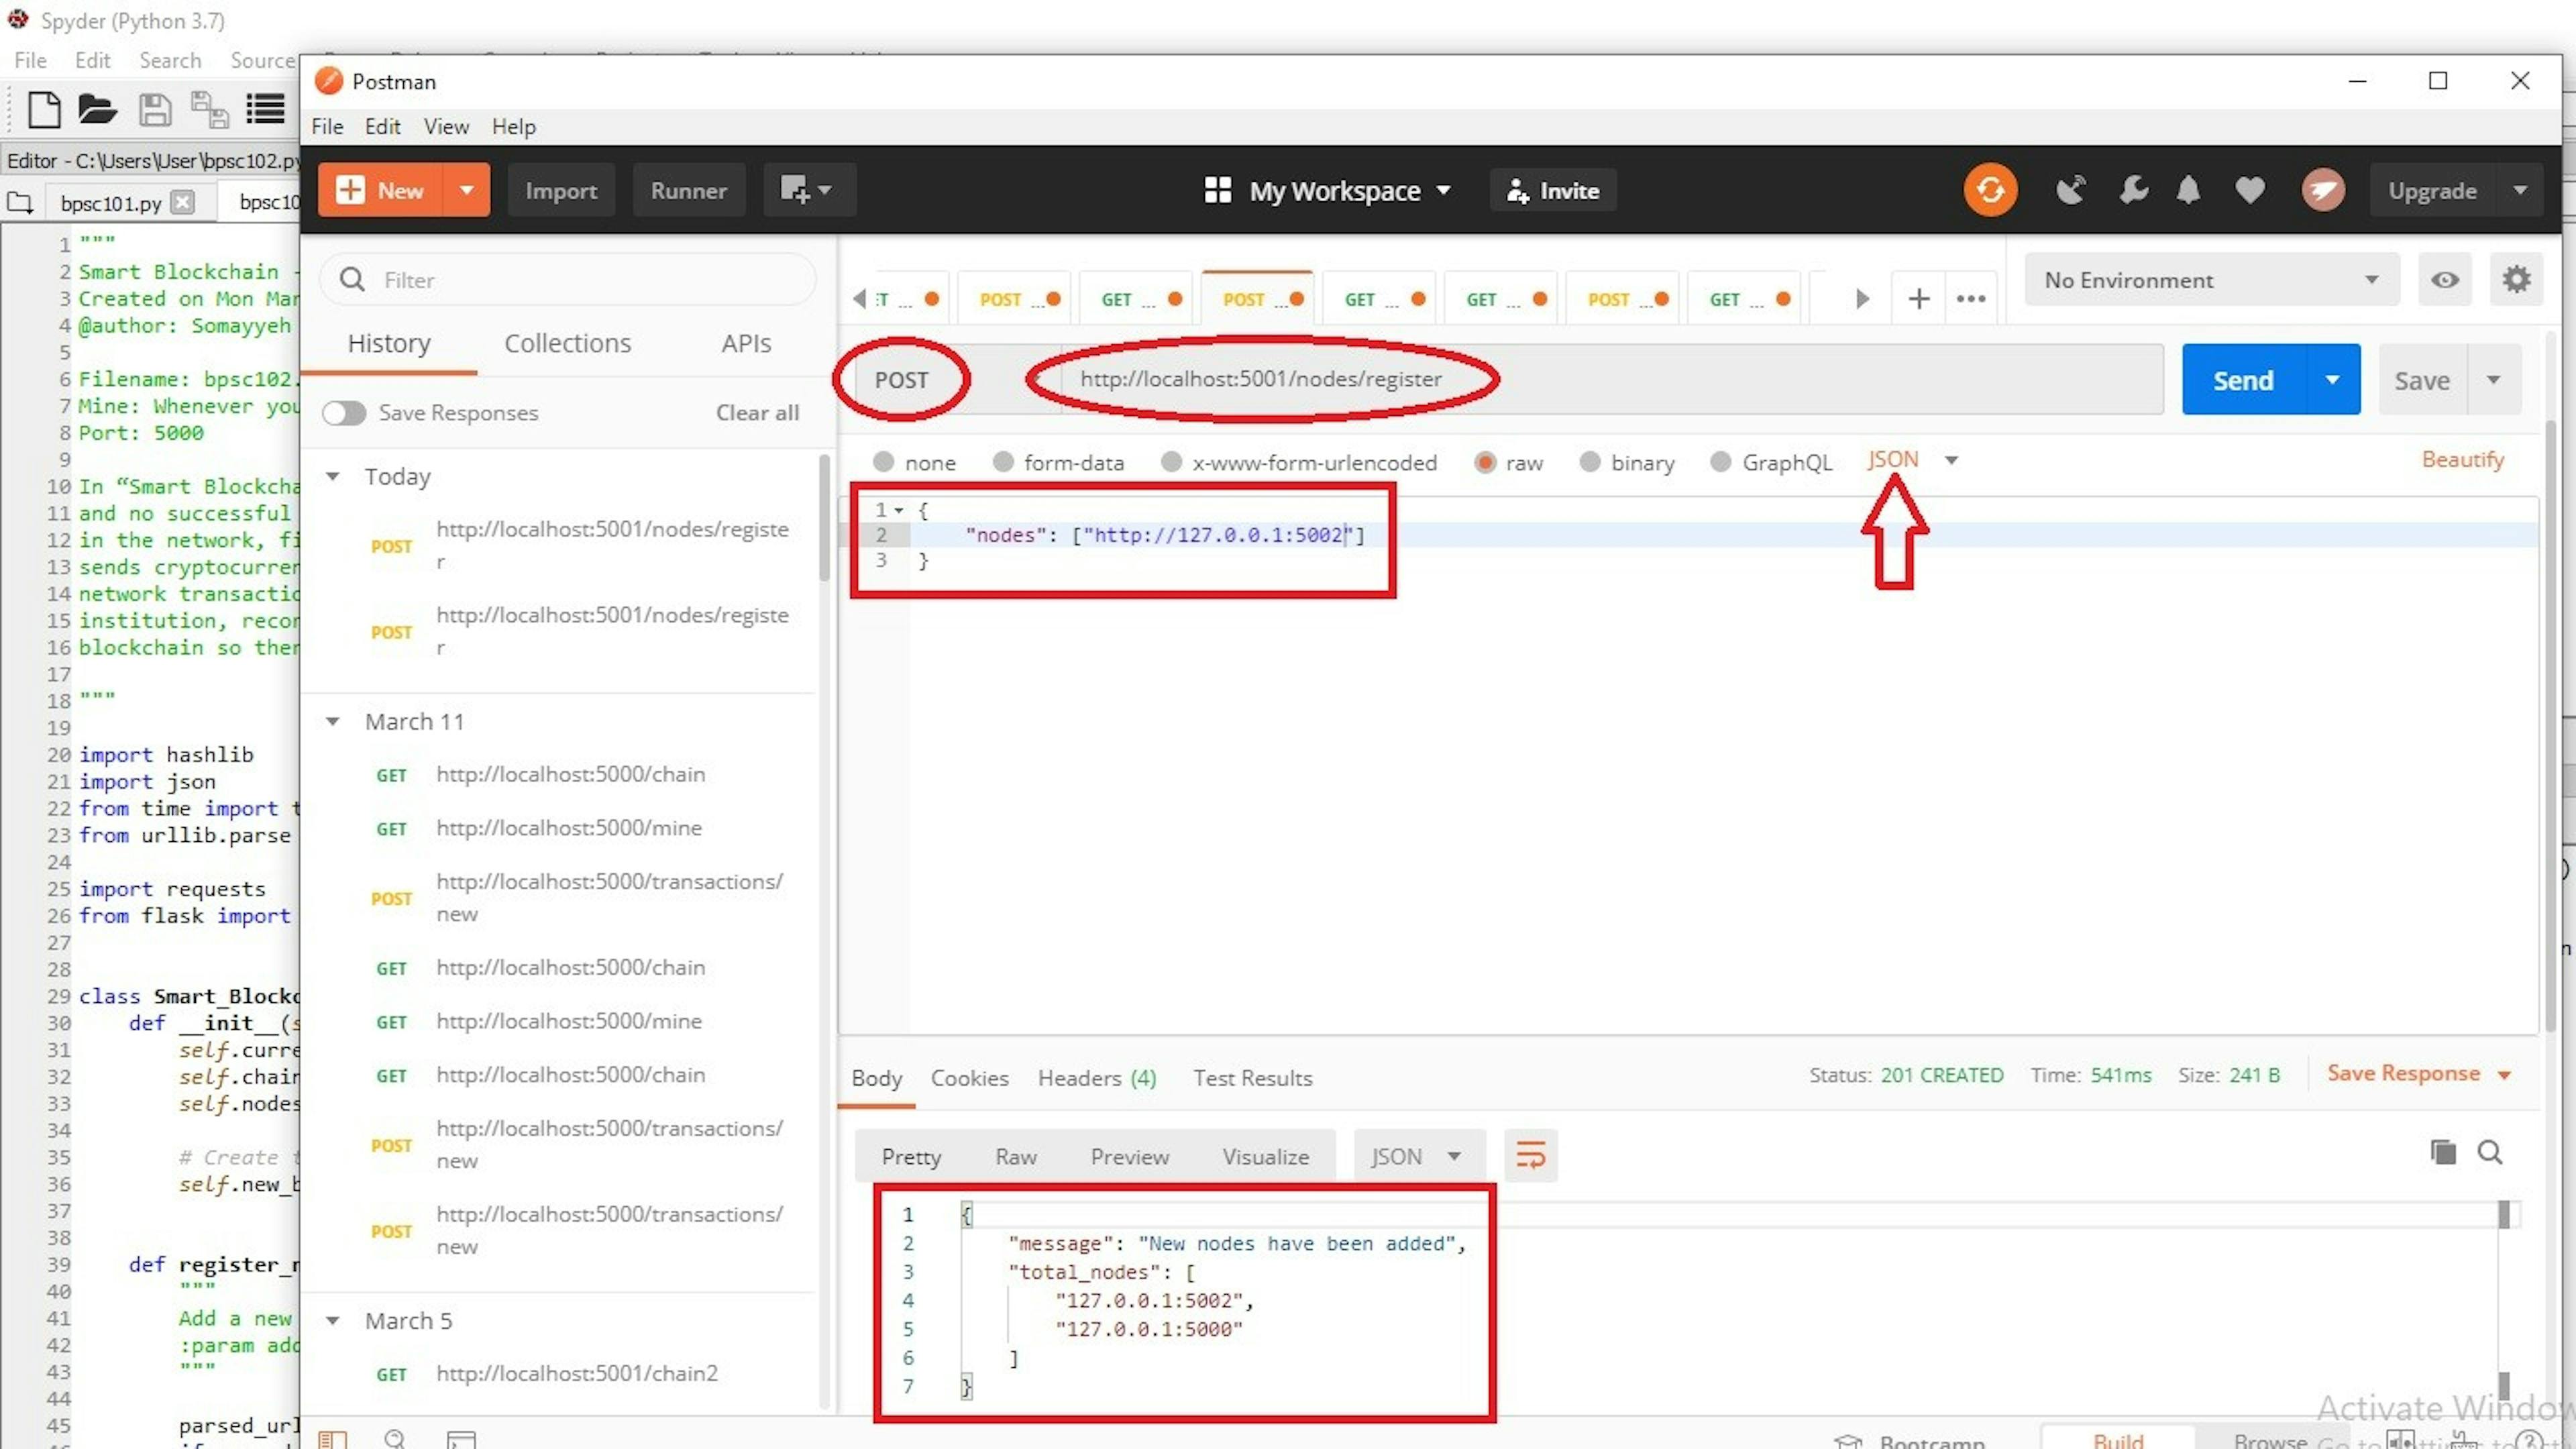
Task: Toggle the Save Responses switch
Action: pyautogui.click(x=344, y=413)
